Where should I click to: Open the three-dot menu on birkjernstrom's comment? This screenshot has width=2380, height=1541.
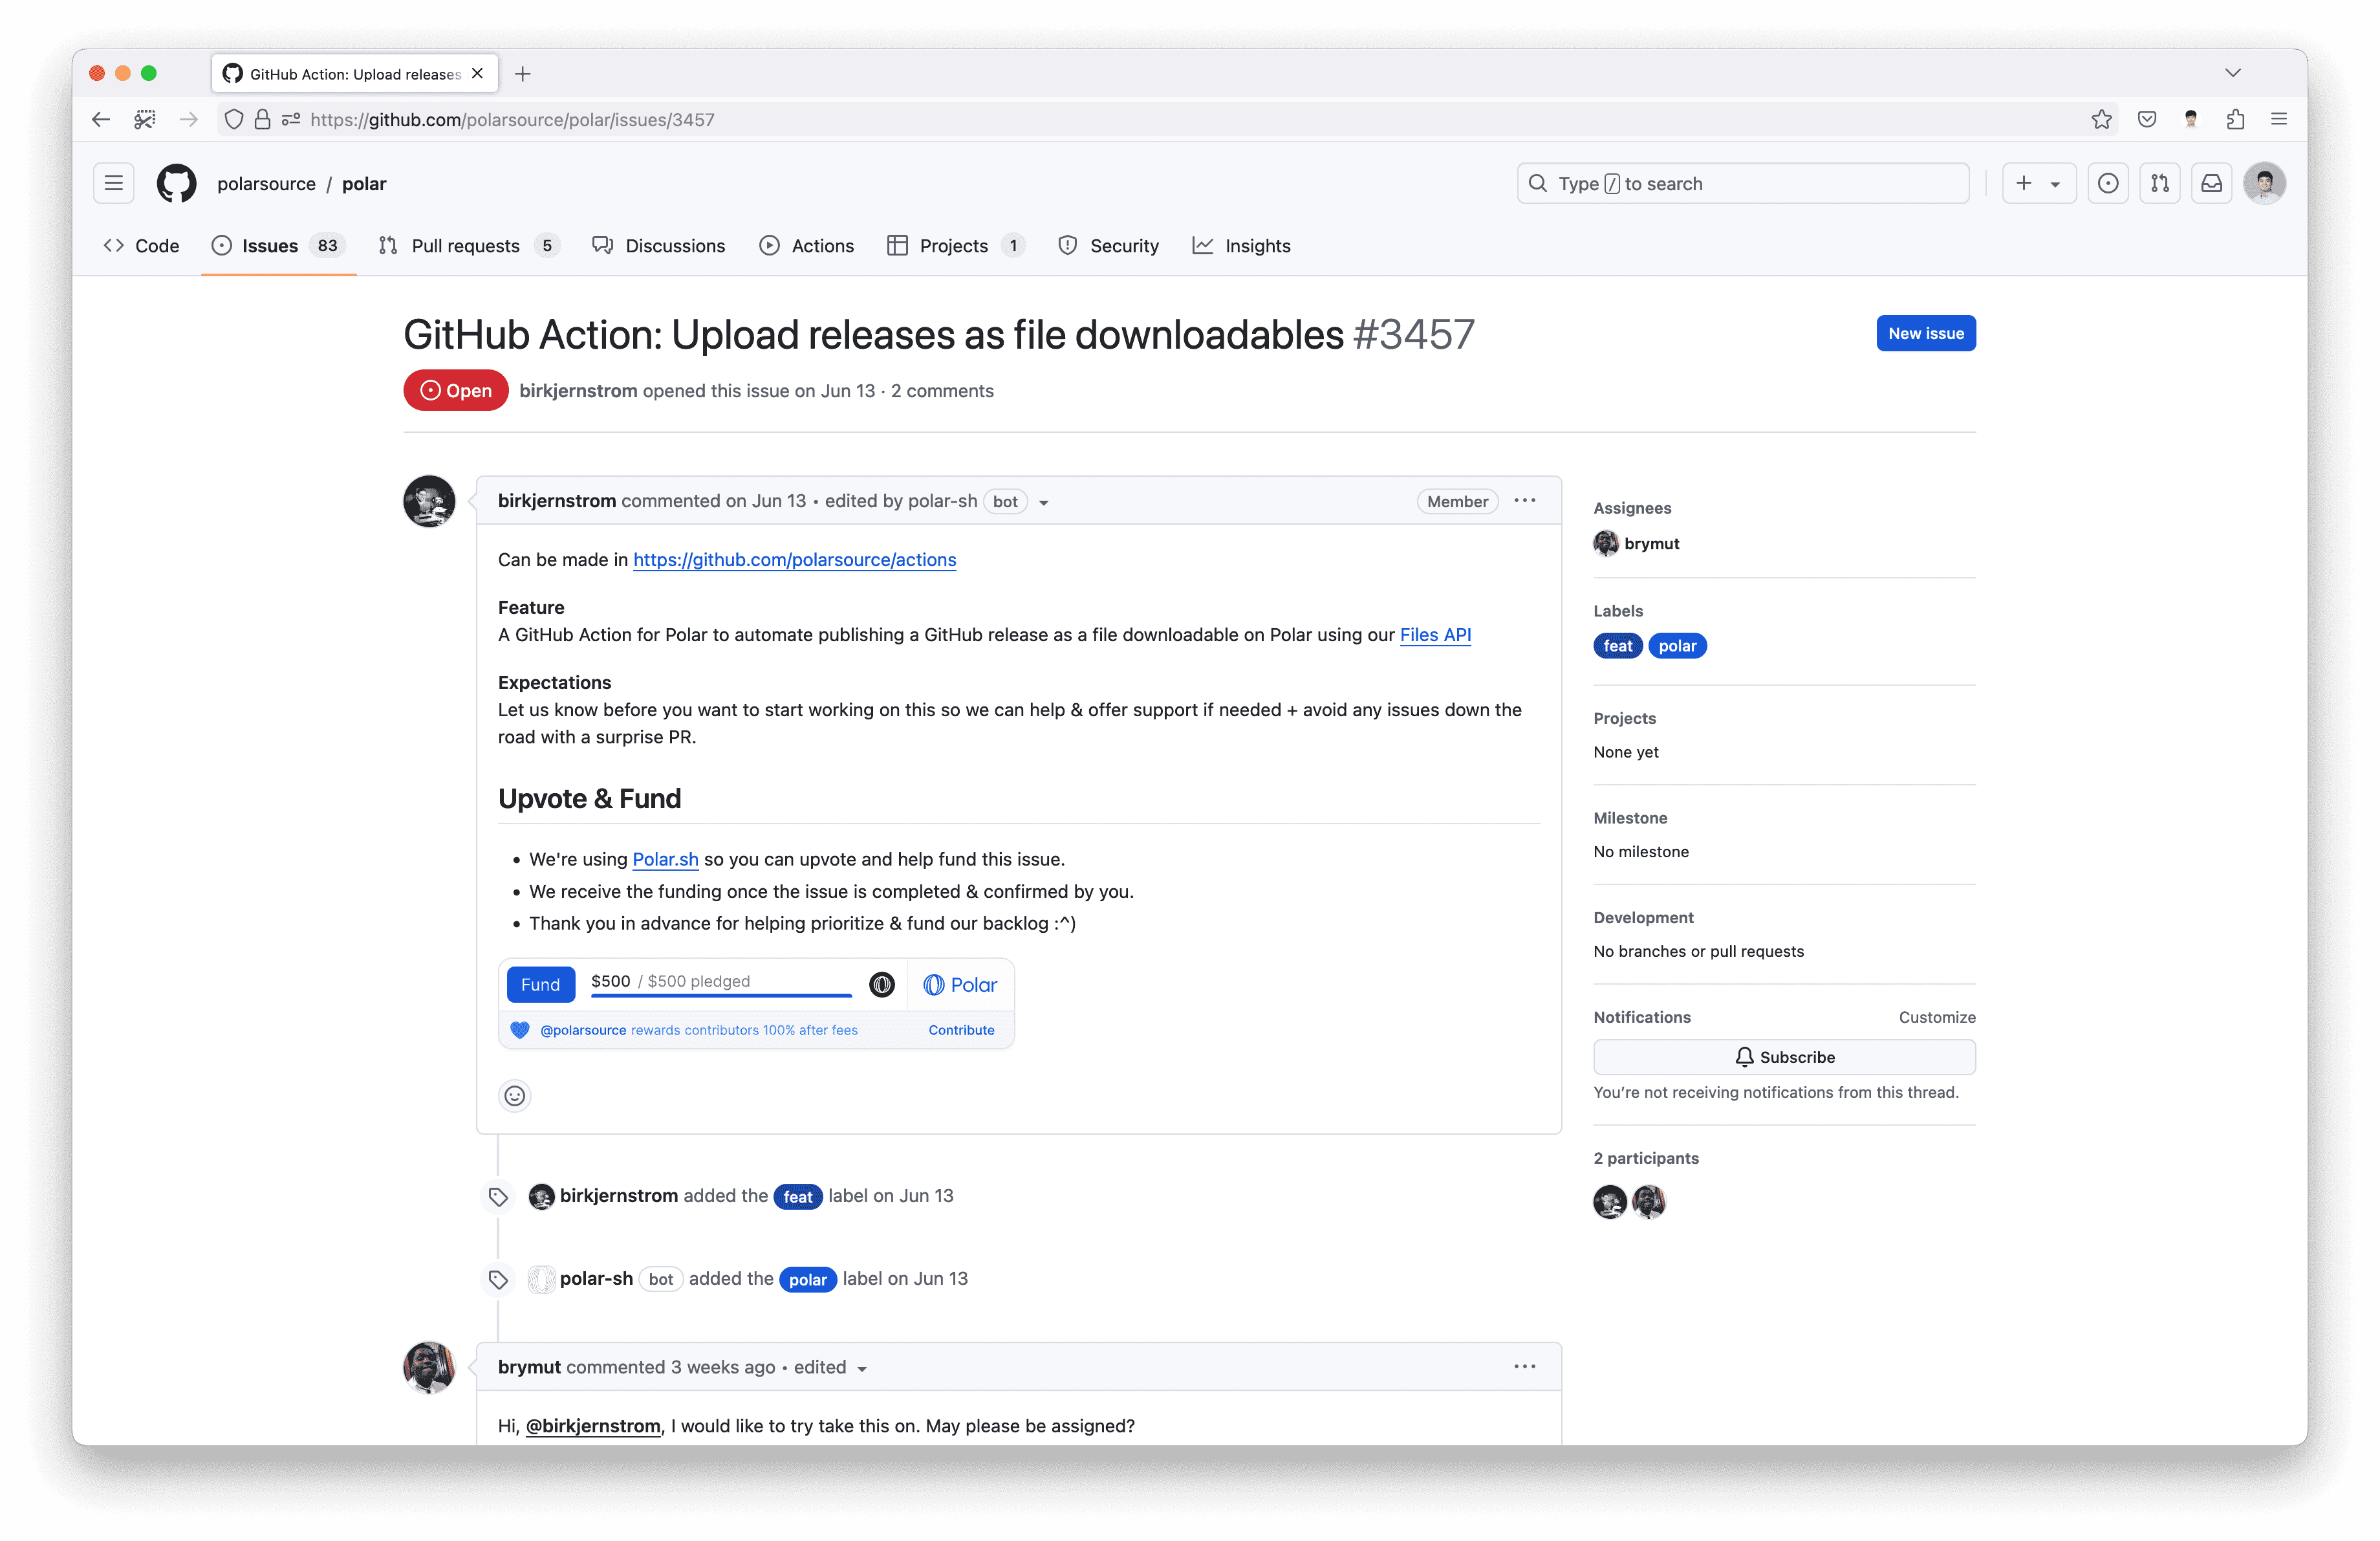(1524, 501)
